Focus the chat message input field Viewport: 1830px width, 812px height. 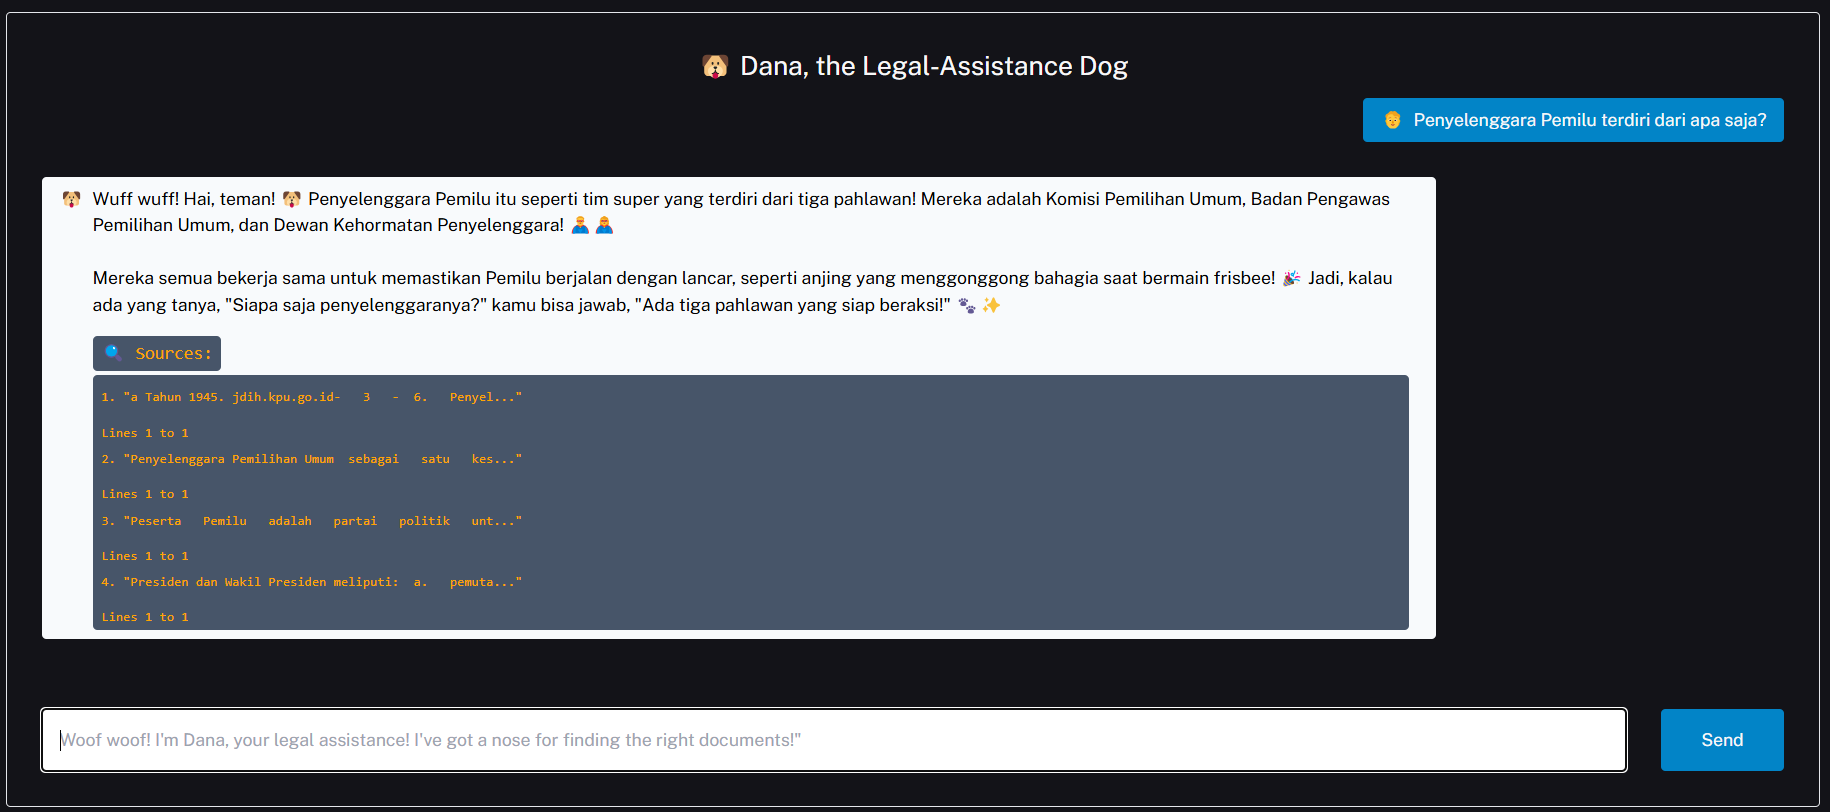point(833,740)
